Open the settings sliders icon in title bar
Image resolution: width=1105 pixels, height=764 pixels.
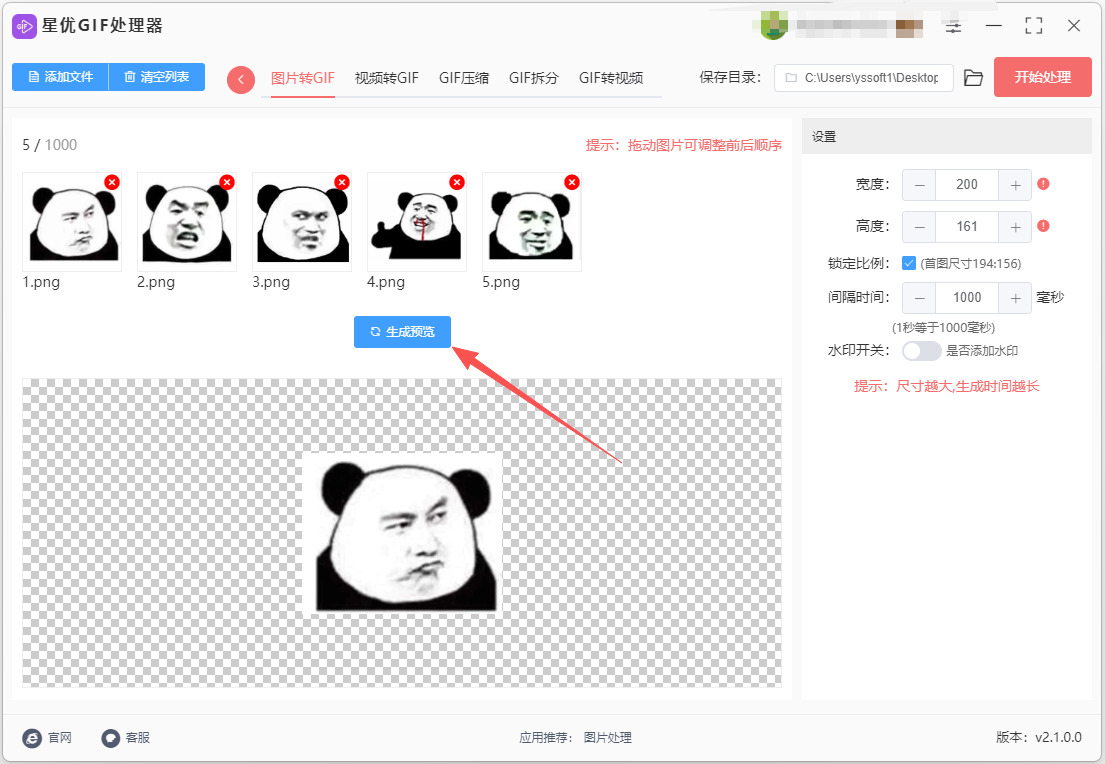click(953, 27)
